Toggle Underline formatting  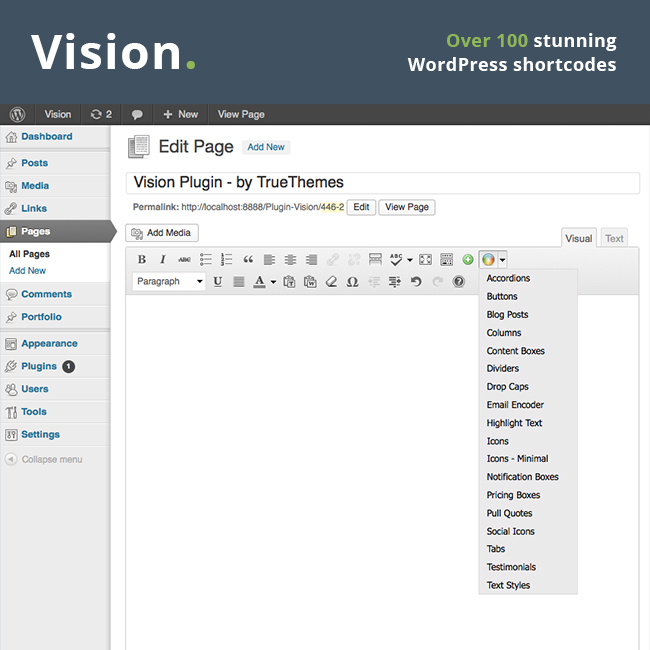pos(218,281)
